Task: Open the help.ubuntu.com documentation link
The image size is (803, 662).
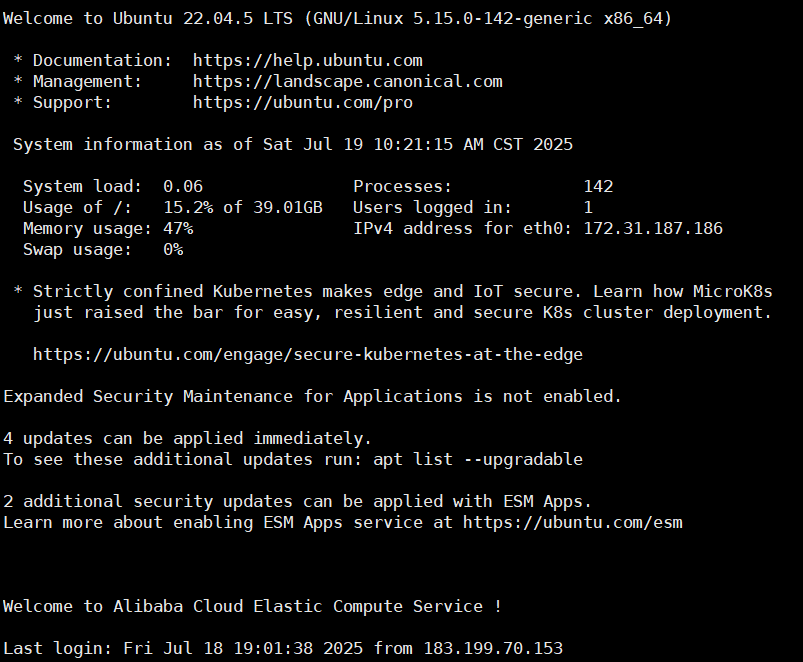Action: pos(307,60)
